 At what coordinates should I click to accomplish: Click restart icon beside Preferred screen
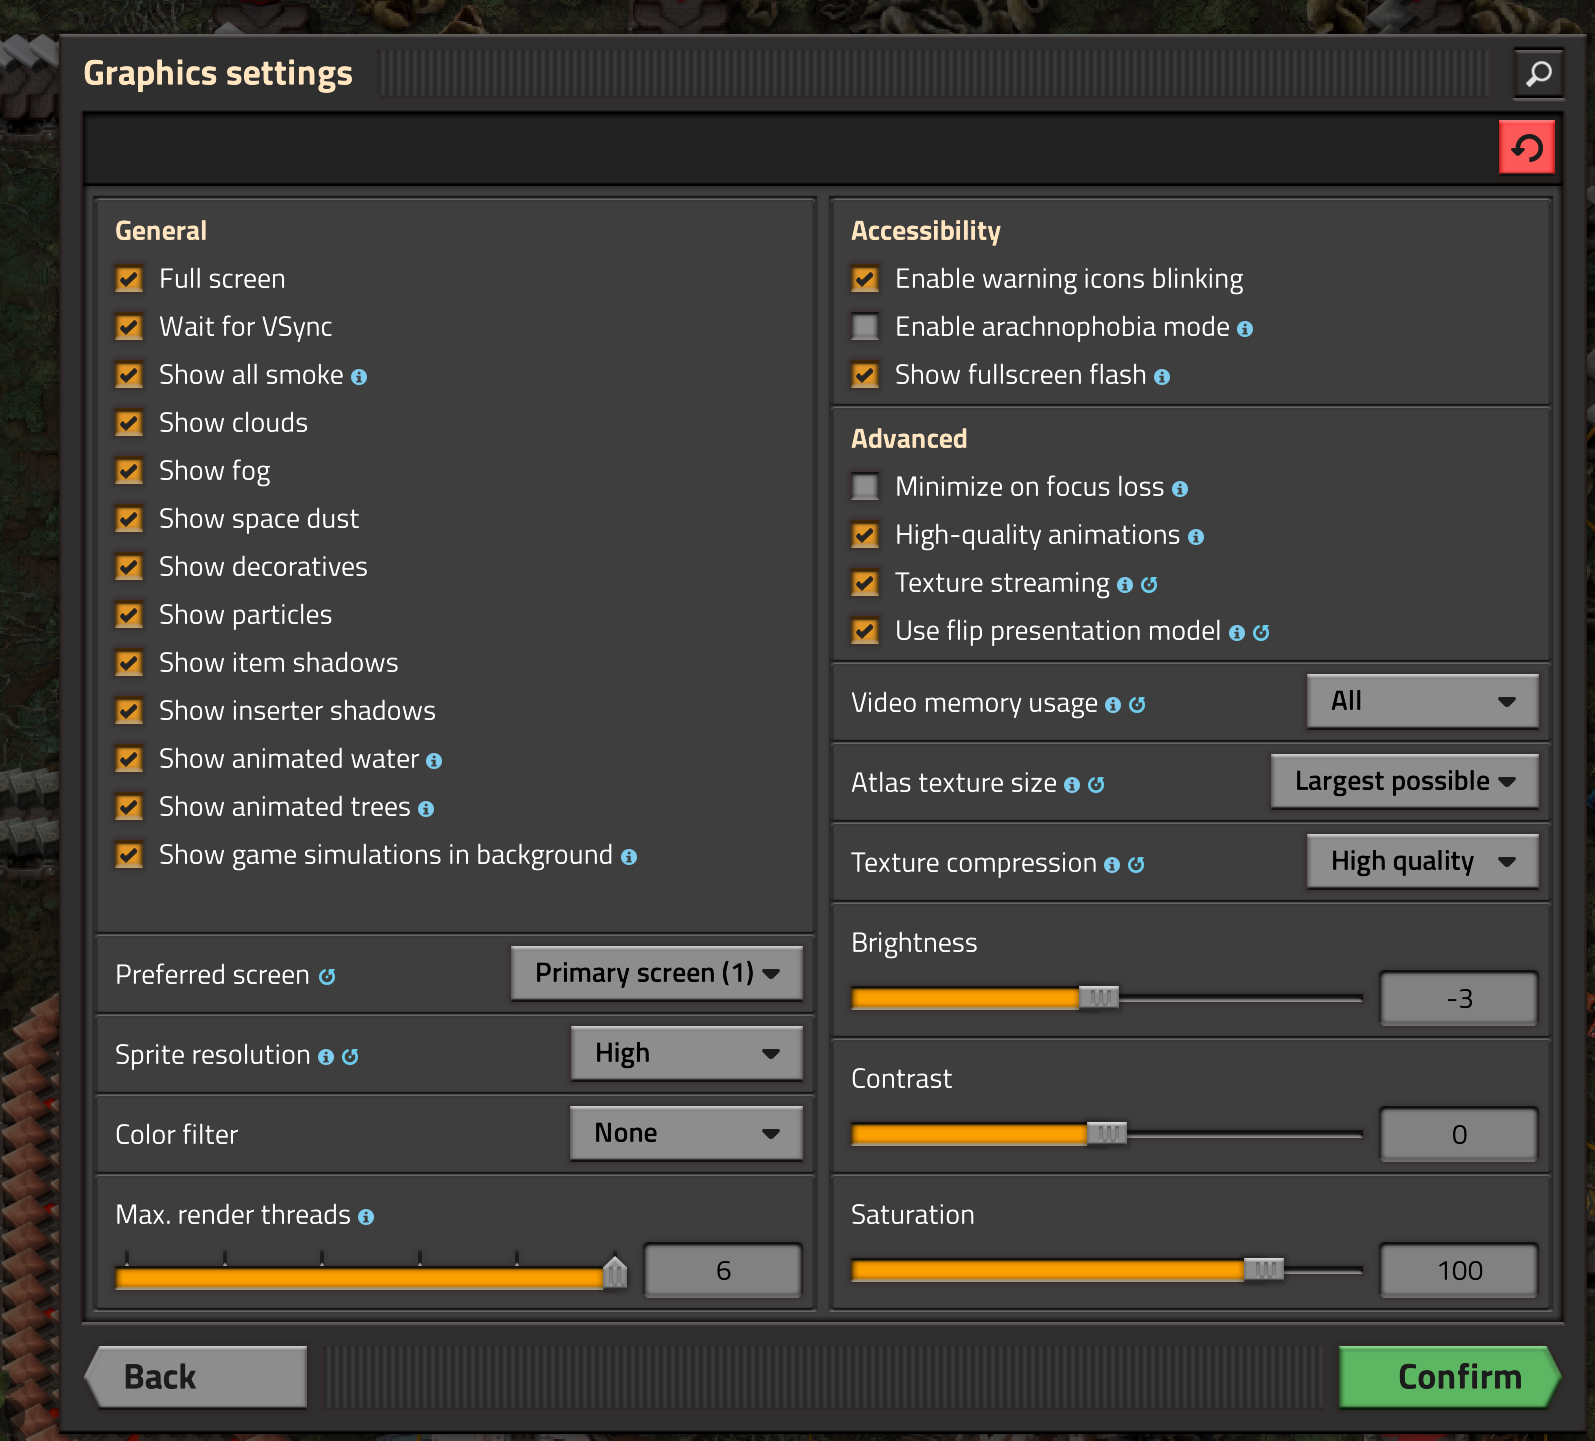tap(327, 977)
